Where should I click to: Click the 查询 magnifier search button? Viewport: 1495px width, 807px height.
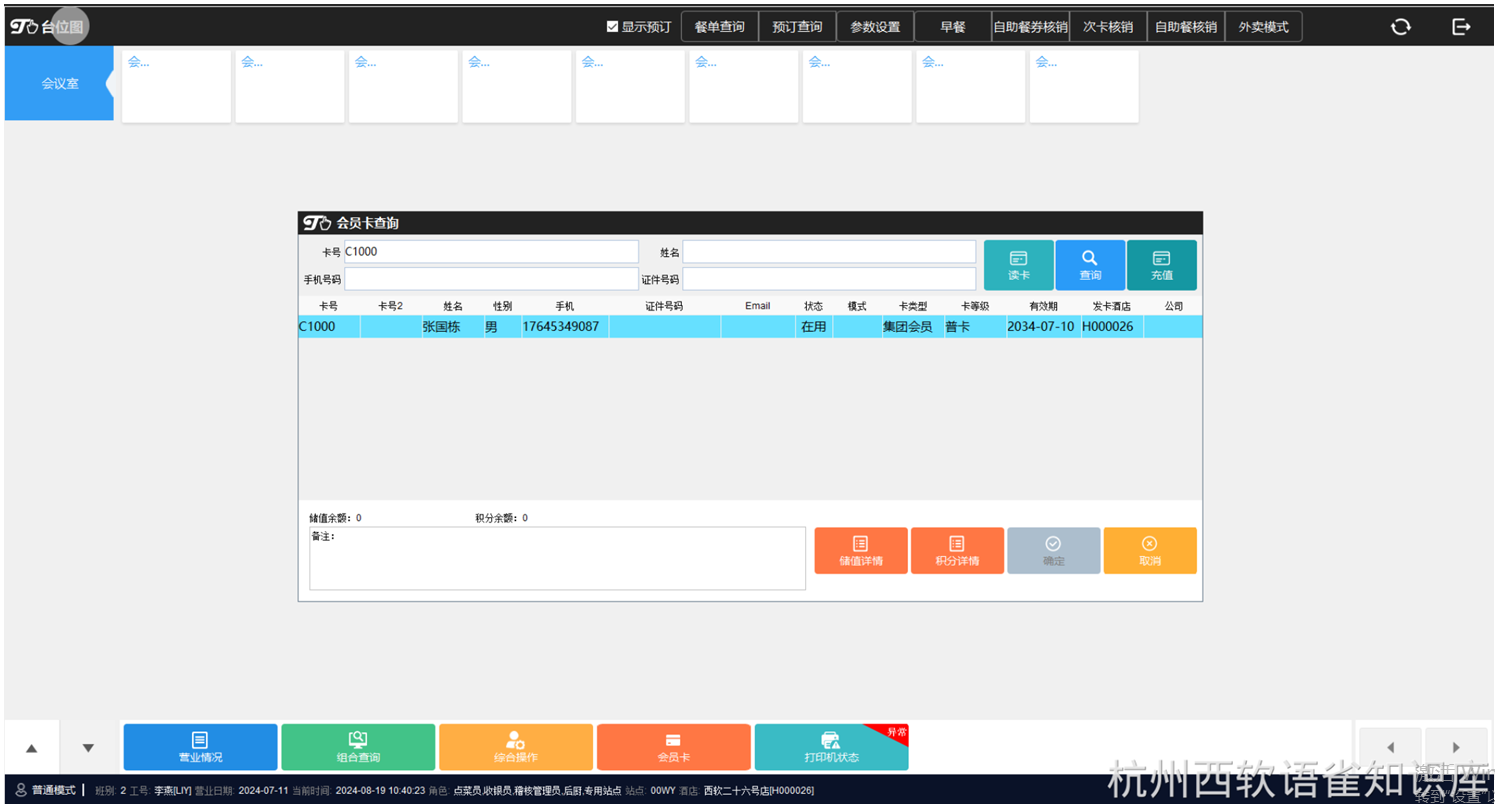(1090, 265)
